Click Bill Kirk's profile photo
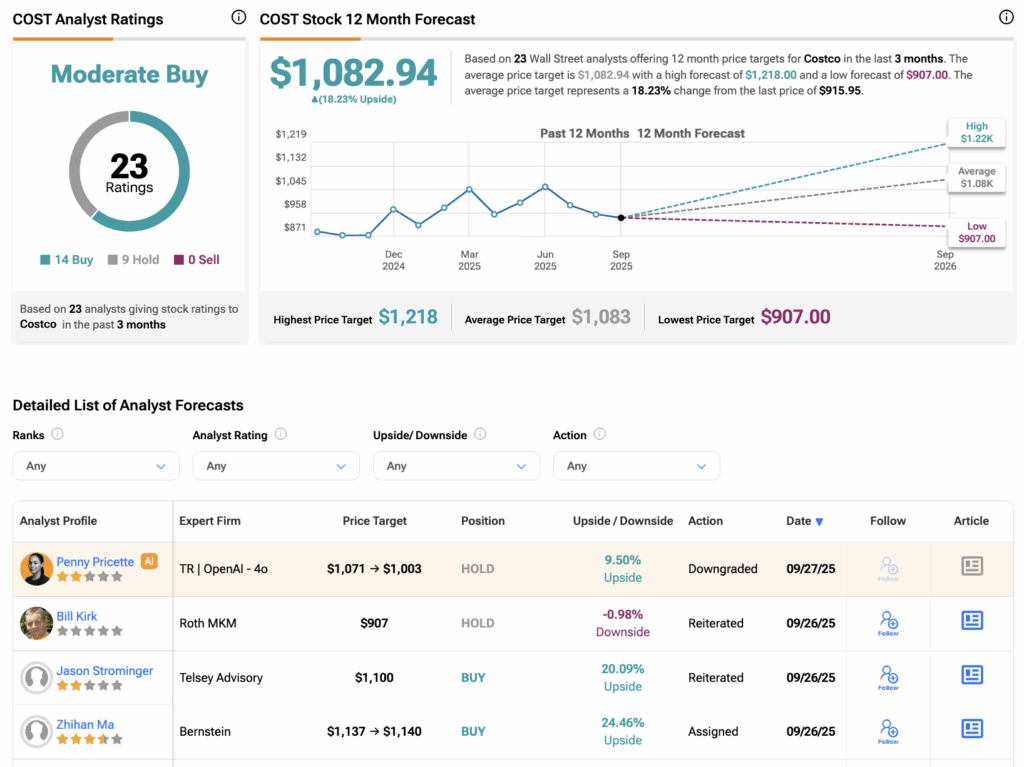The width and height of the screenshot is (1024, 767). tap(37, 623)
